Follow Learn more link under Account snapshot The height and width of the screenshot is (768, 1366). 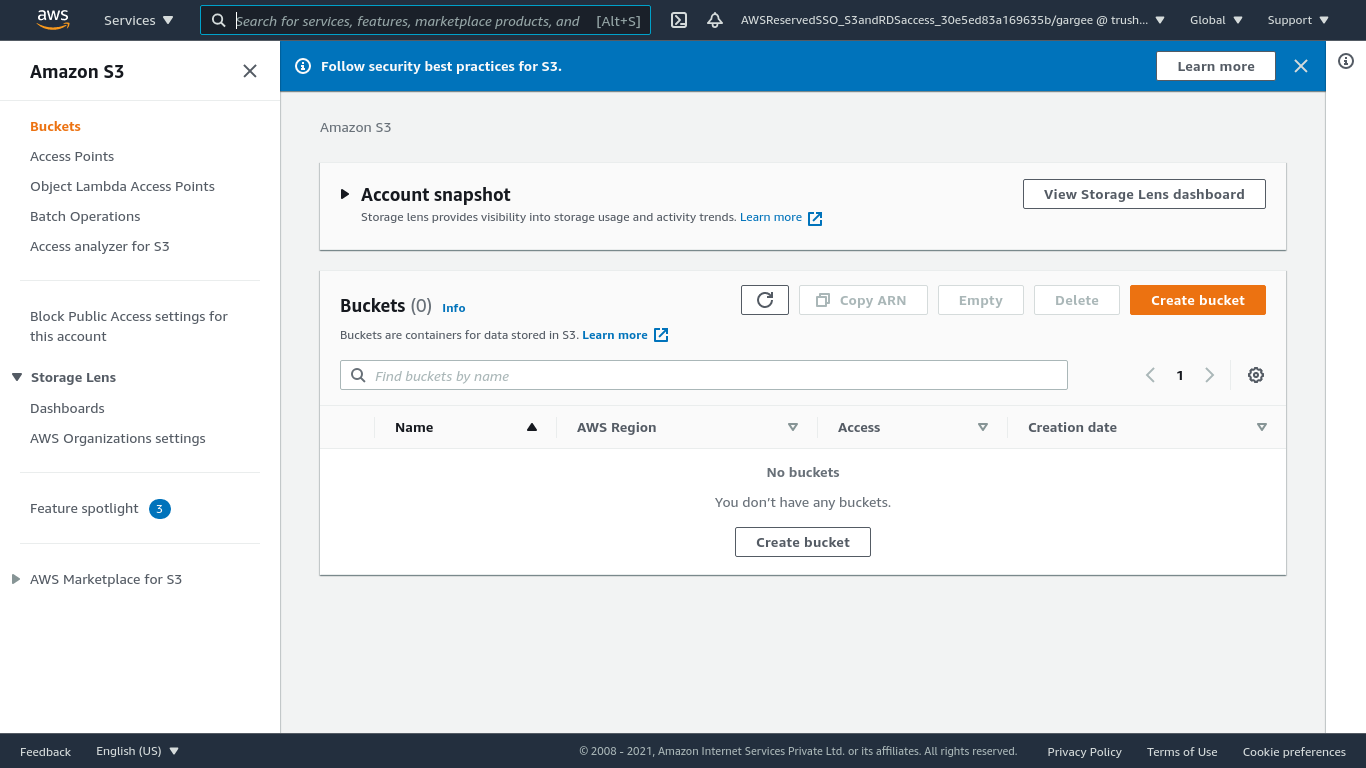[771, 217]
